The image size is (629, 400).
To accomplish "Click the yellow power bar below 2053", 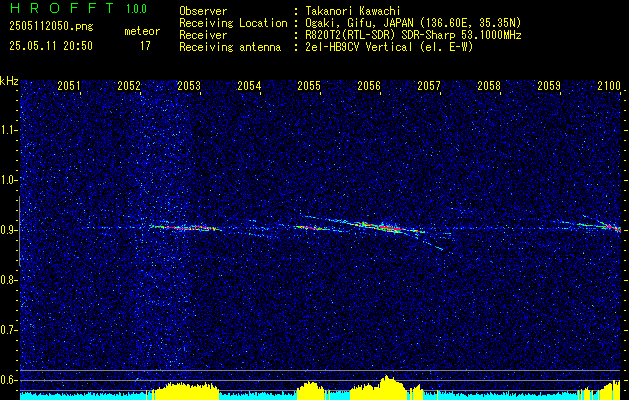I will (x=186, y=390).
